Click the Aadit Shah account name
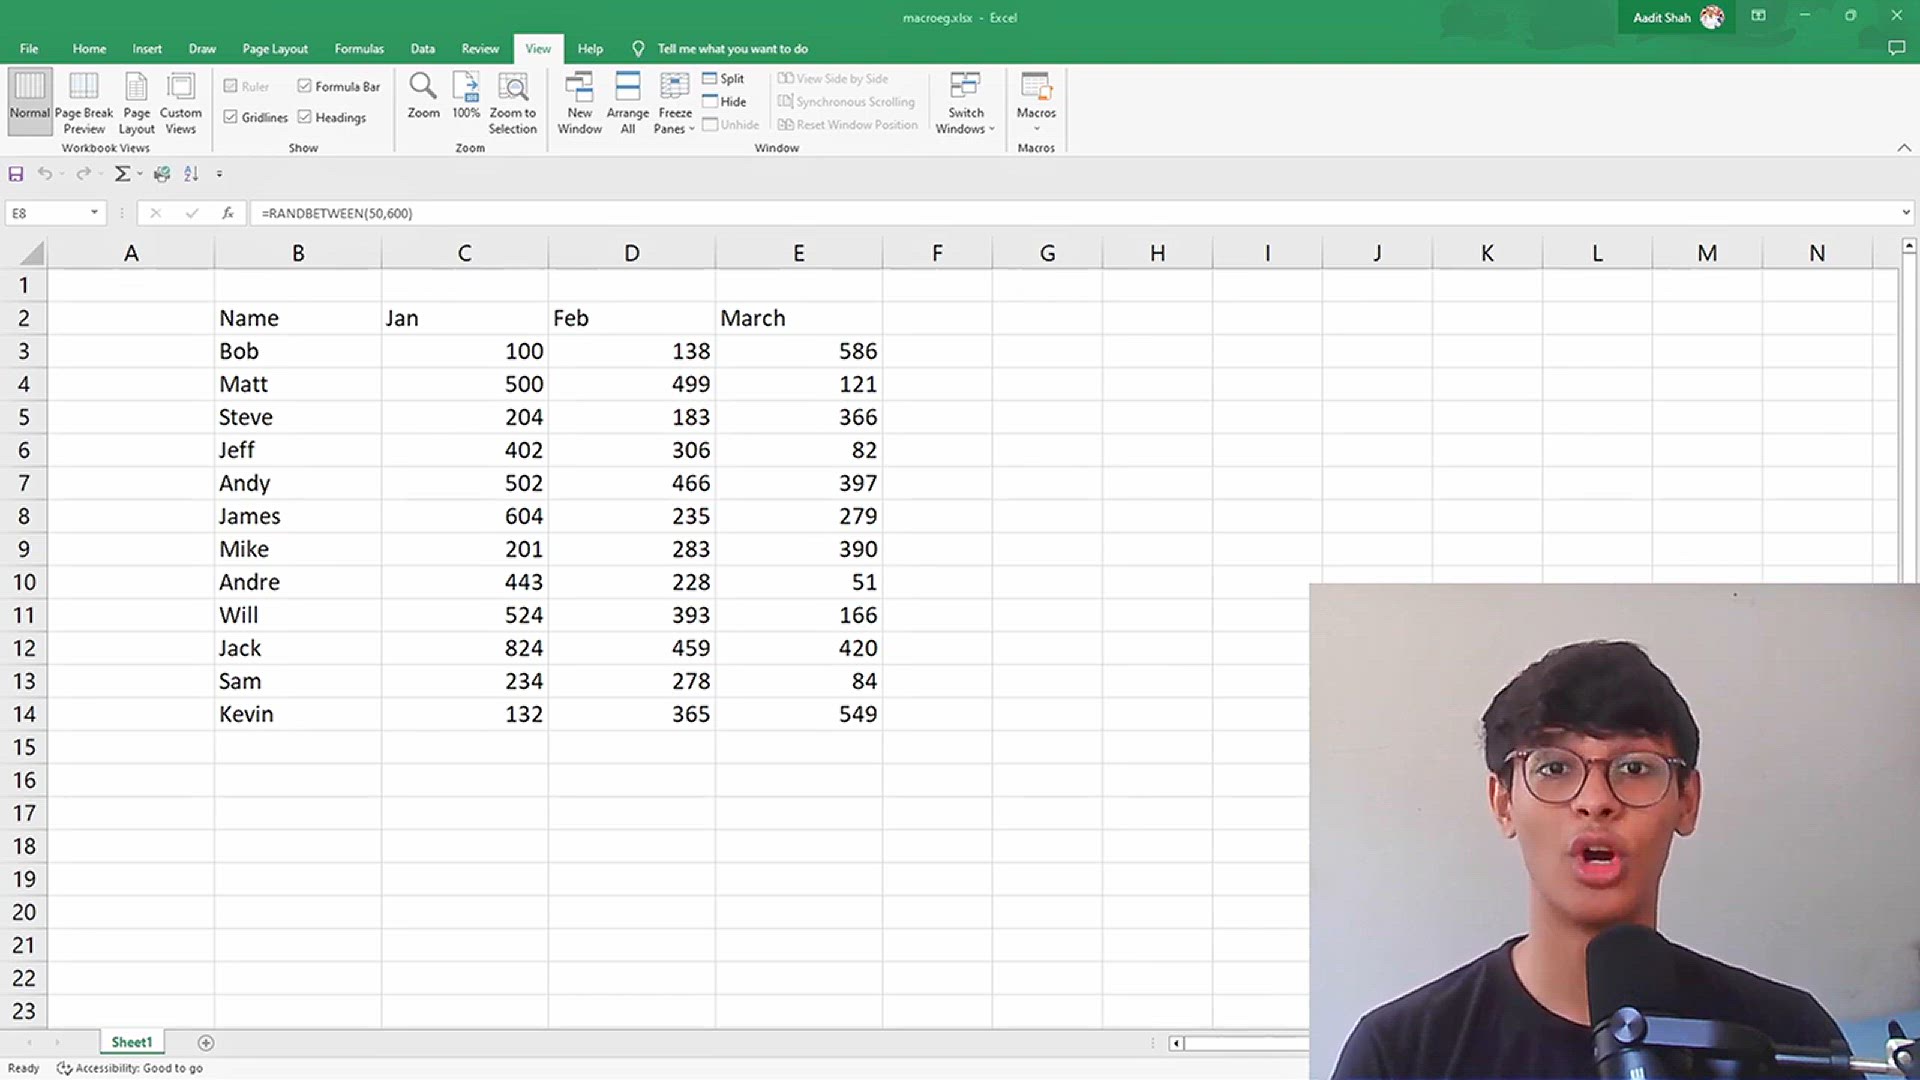The image size is (1920, 1080). (x=1661, y=17)
